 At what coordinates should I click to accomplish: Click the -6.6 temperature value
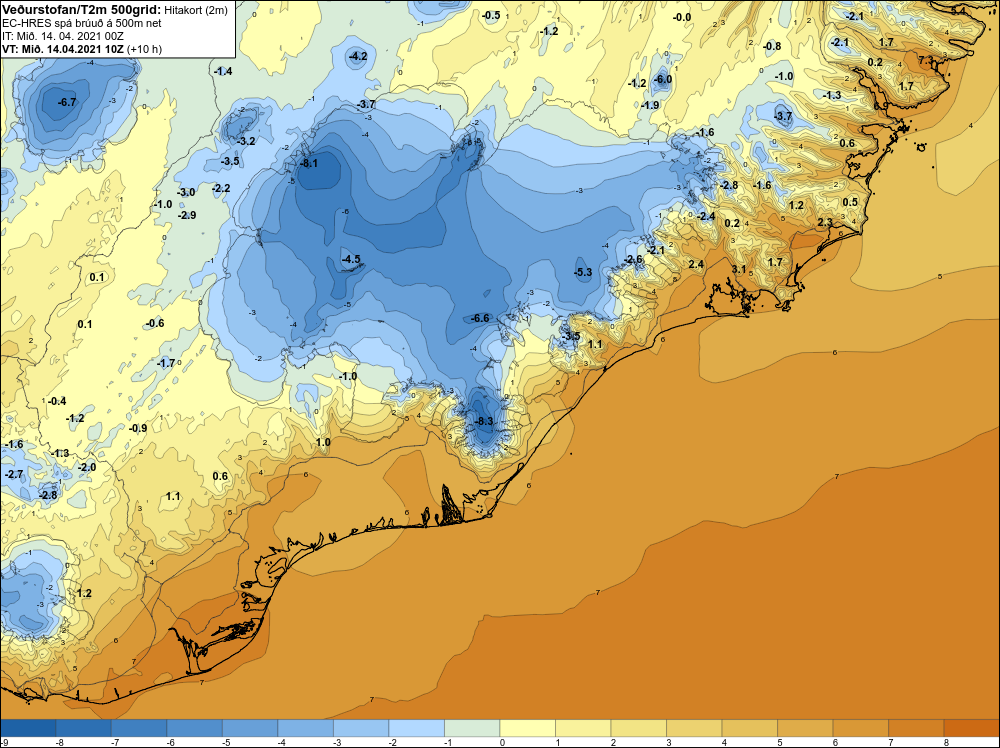pos(480,318)
